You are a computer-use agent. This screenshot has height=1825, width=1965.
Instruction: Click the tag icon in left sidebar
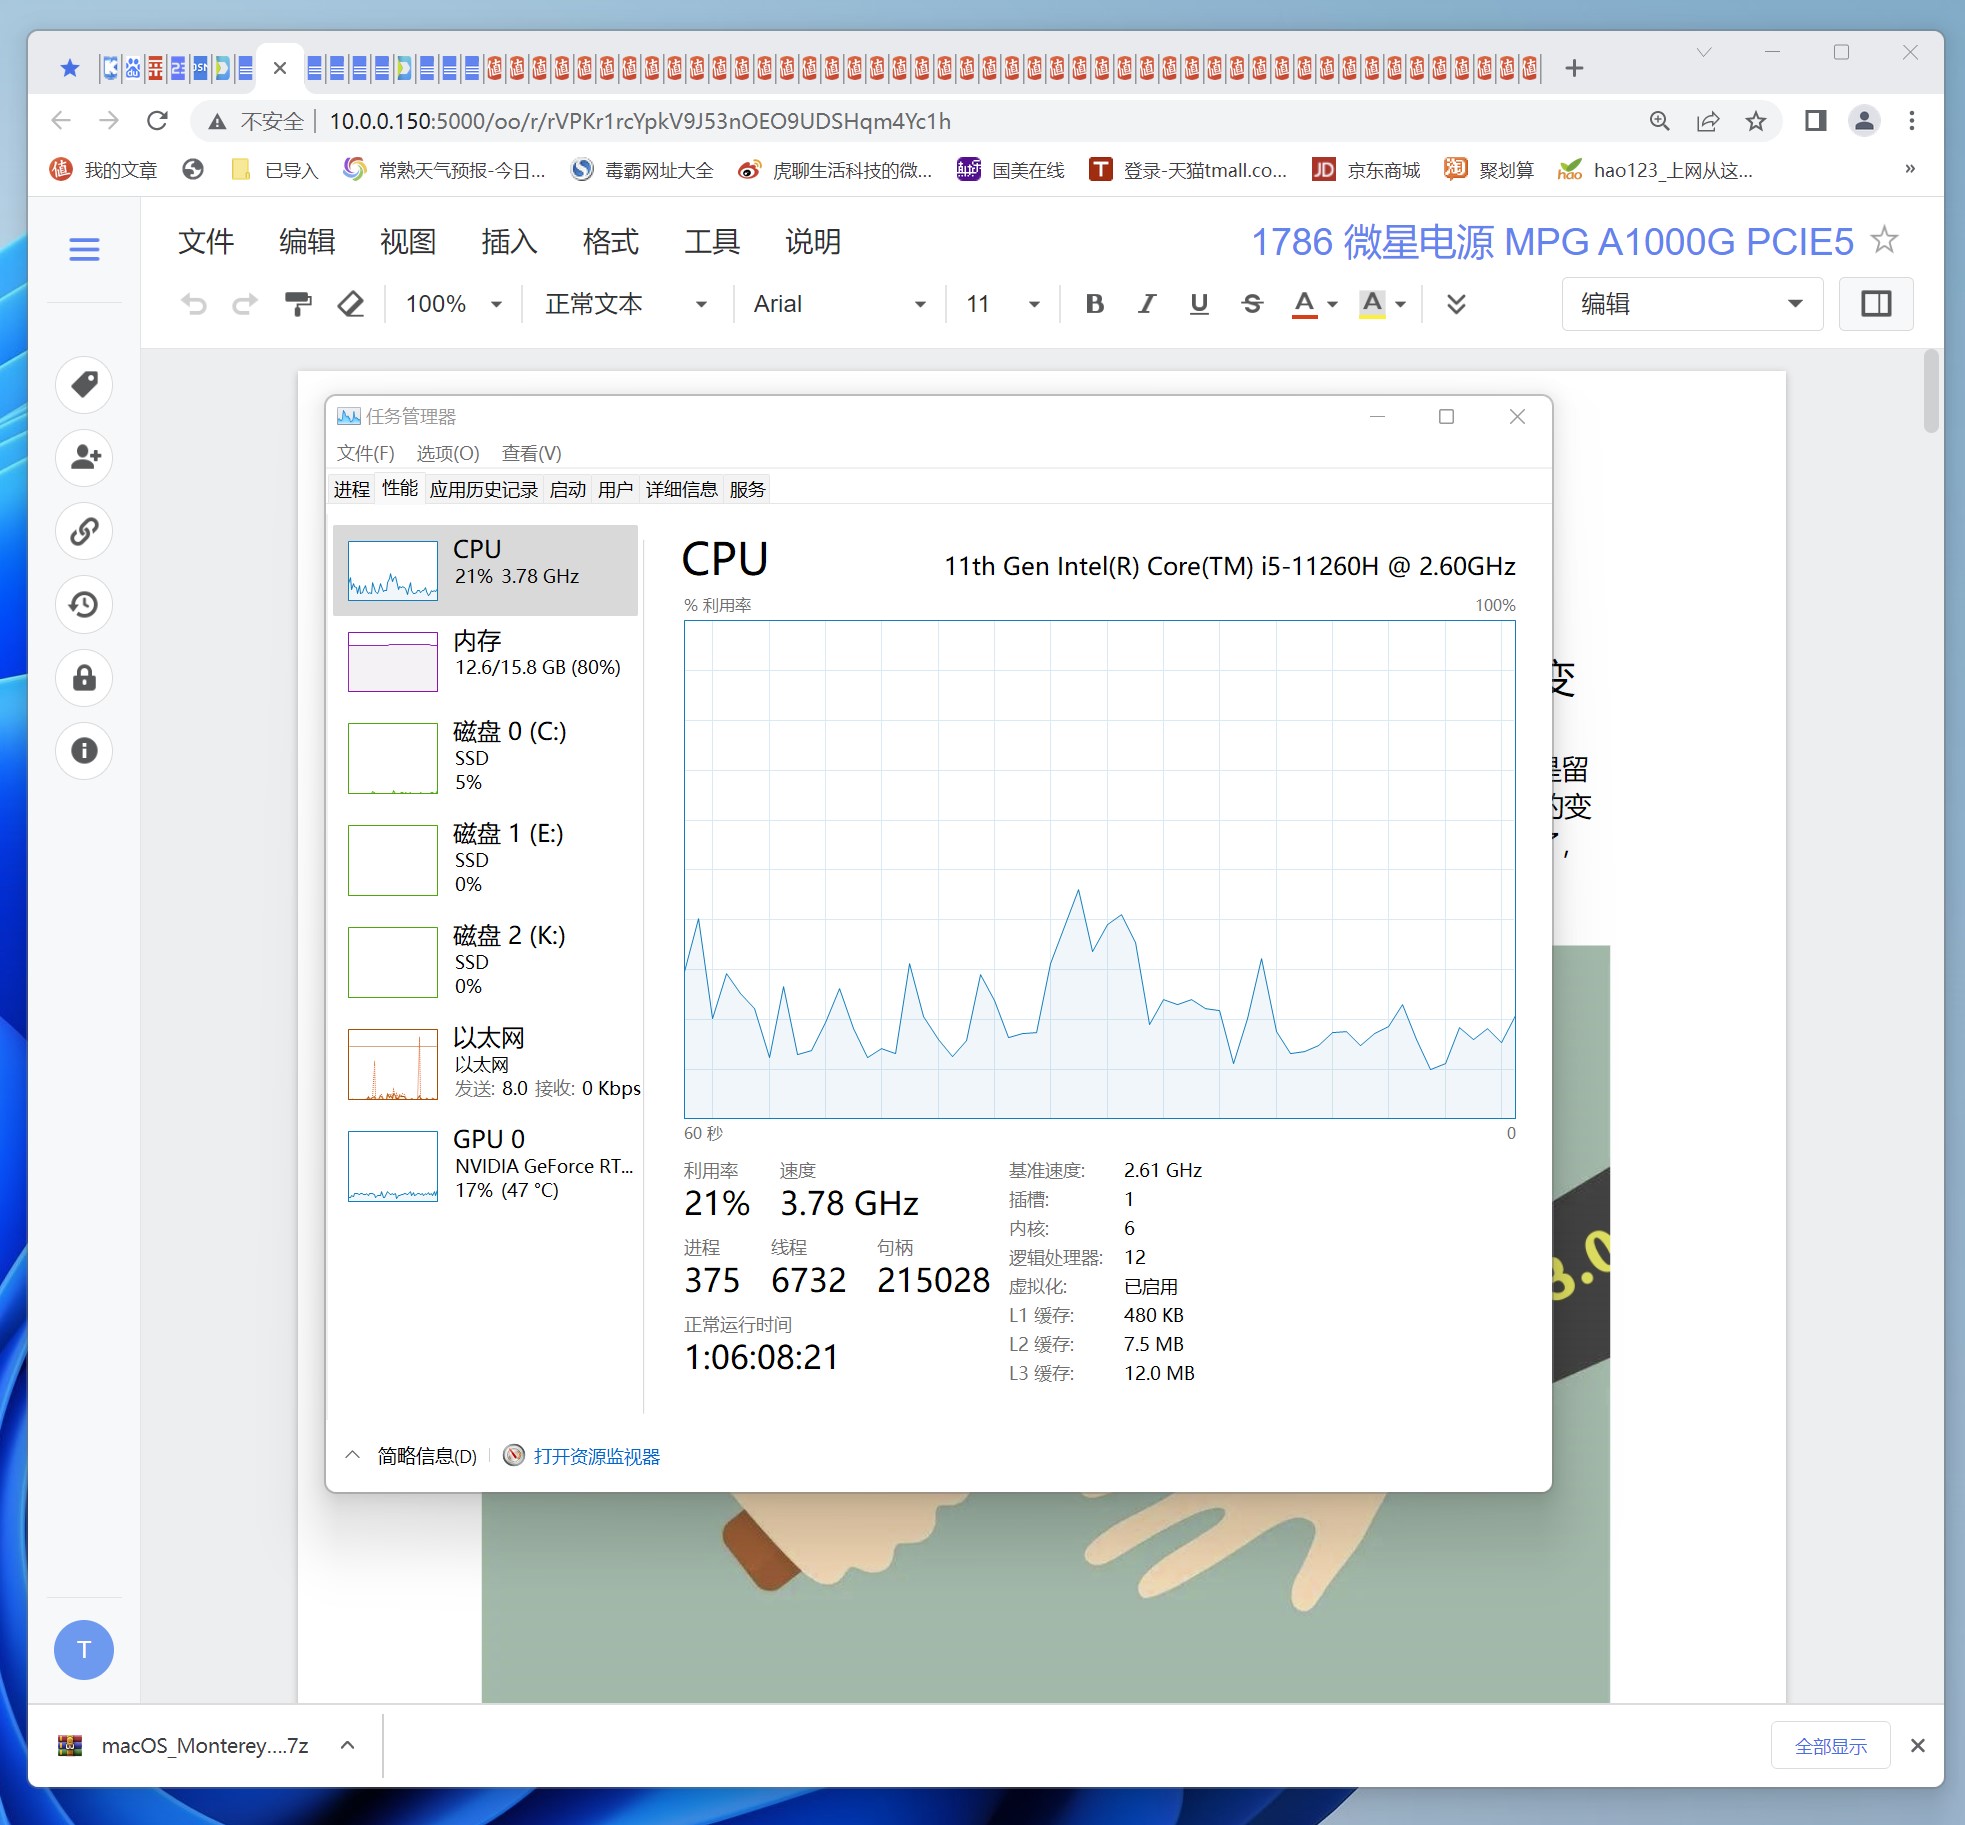click(x=84, y=385)
